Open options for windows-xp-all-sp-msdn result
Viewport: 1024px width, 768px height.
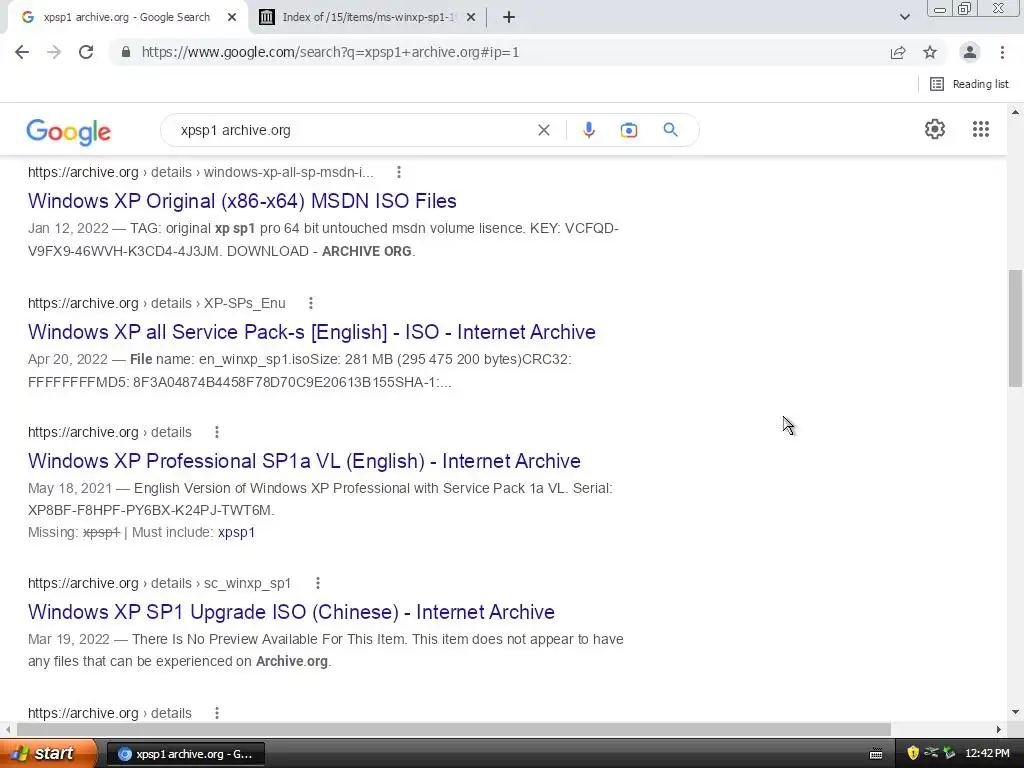tap(398, 172)
